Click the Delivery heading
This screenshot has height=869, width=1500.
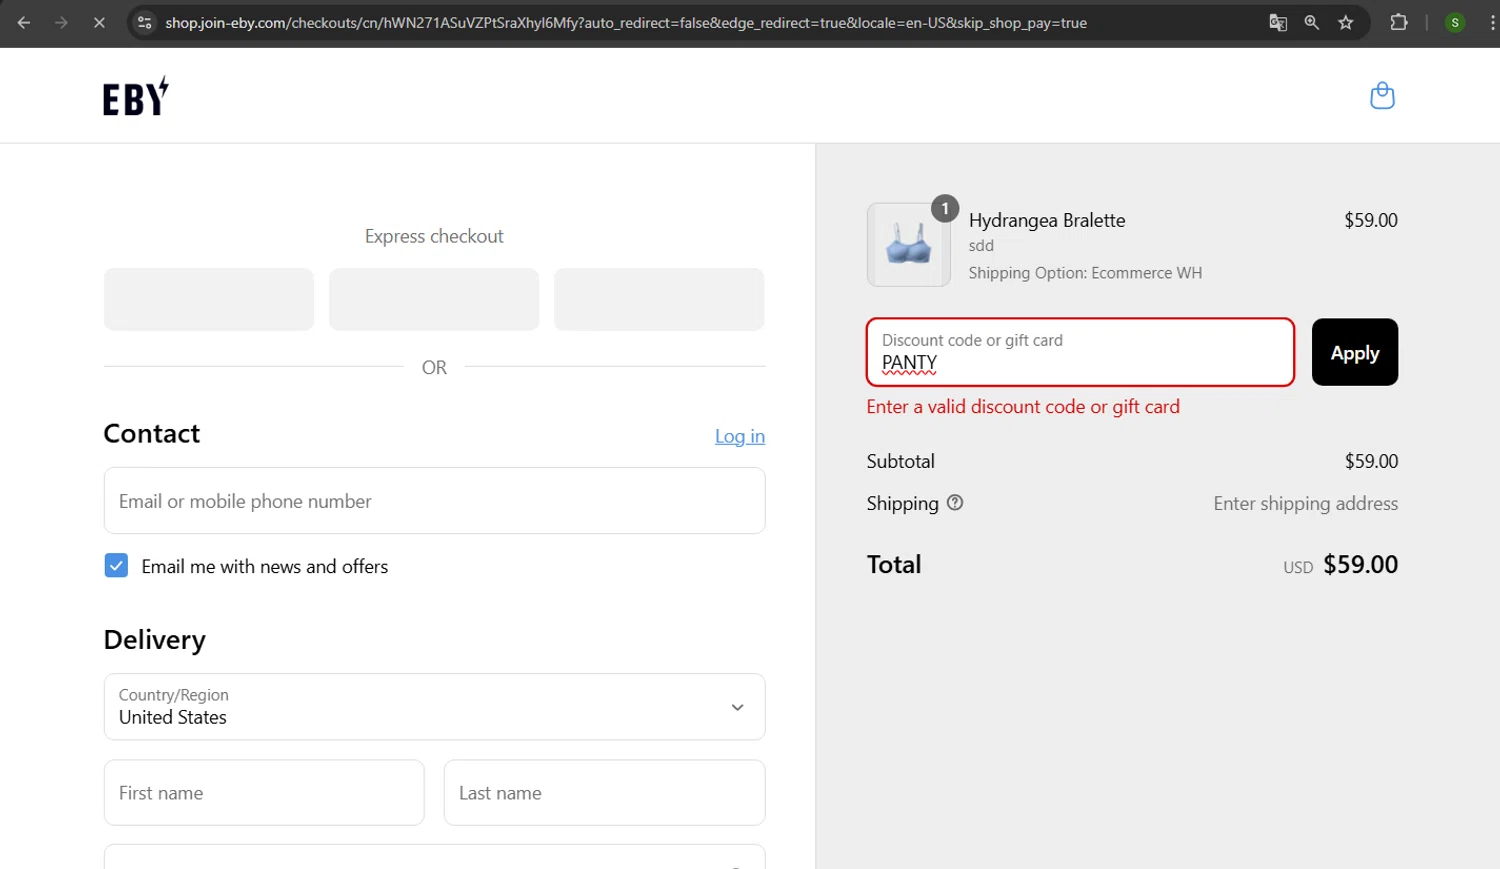[155, 640]
